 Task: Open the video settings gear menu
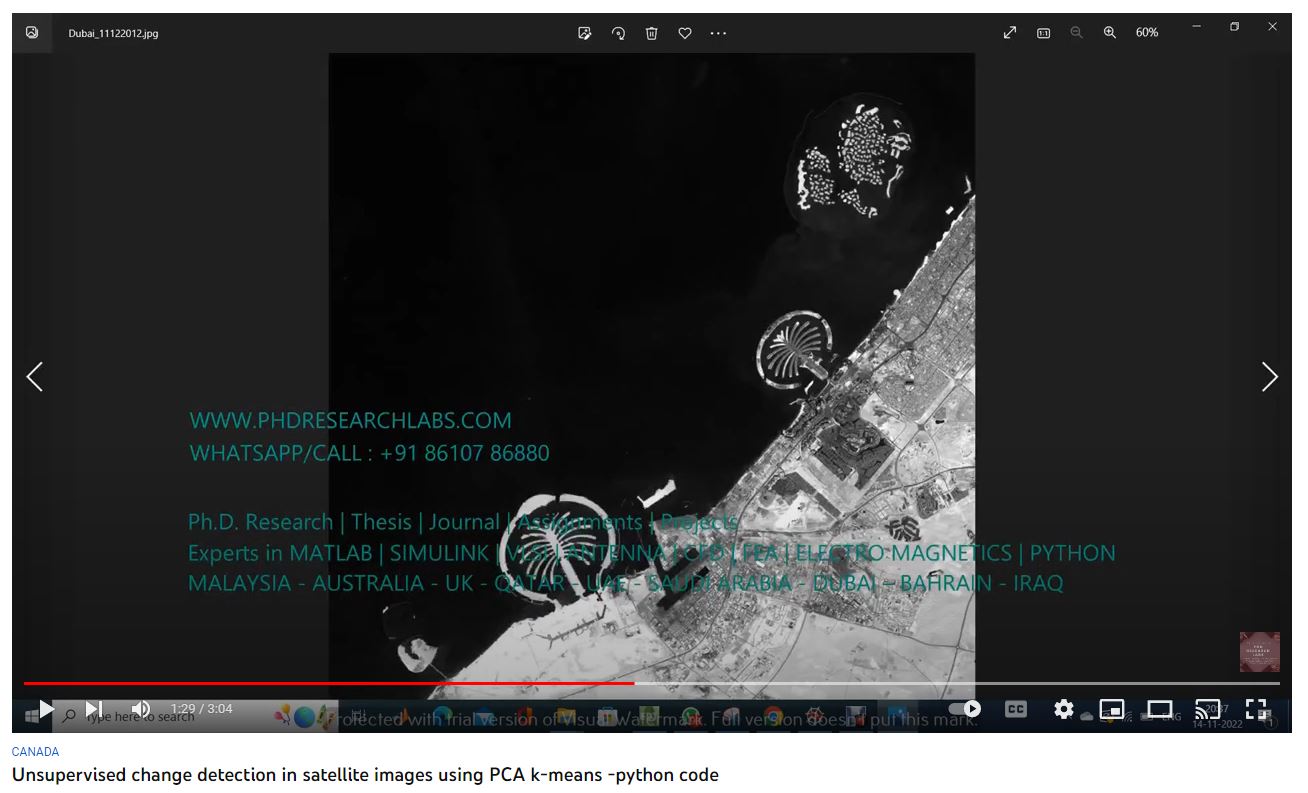(x=1063, y=709)
